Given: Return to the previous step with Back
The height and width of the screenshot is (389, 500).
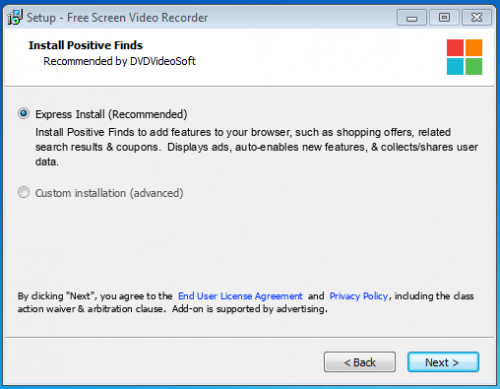Looking at the screenshot, I should pos(360,362).
